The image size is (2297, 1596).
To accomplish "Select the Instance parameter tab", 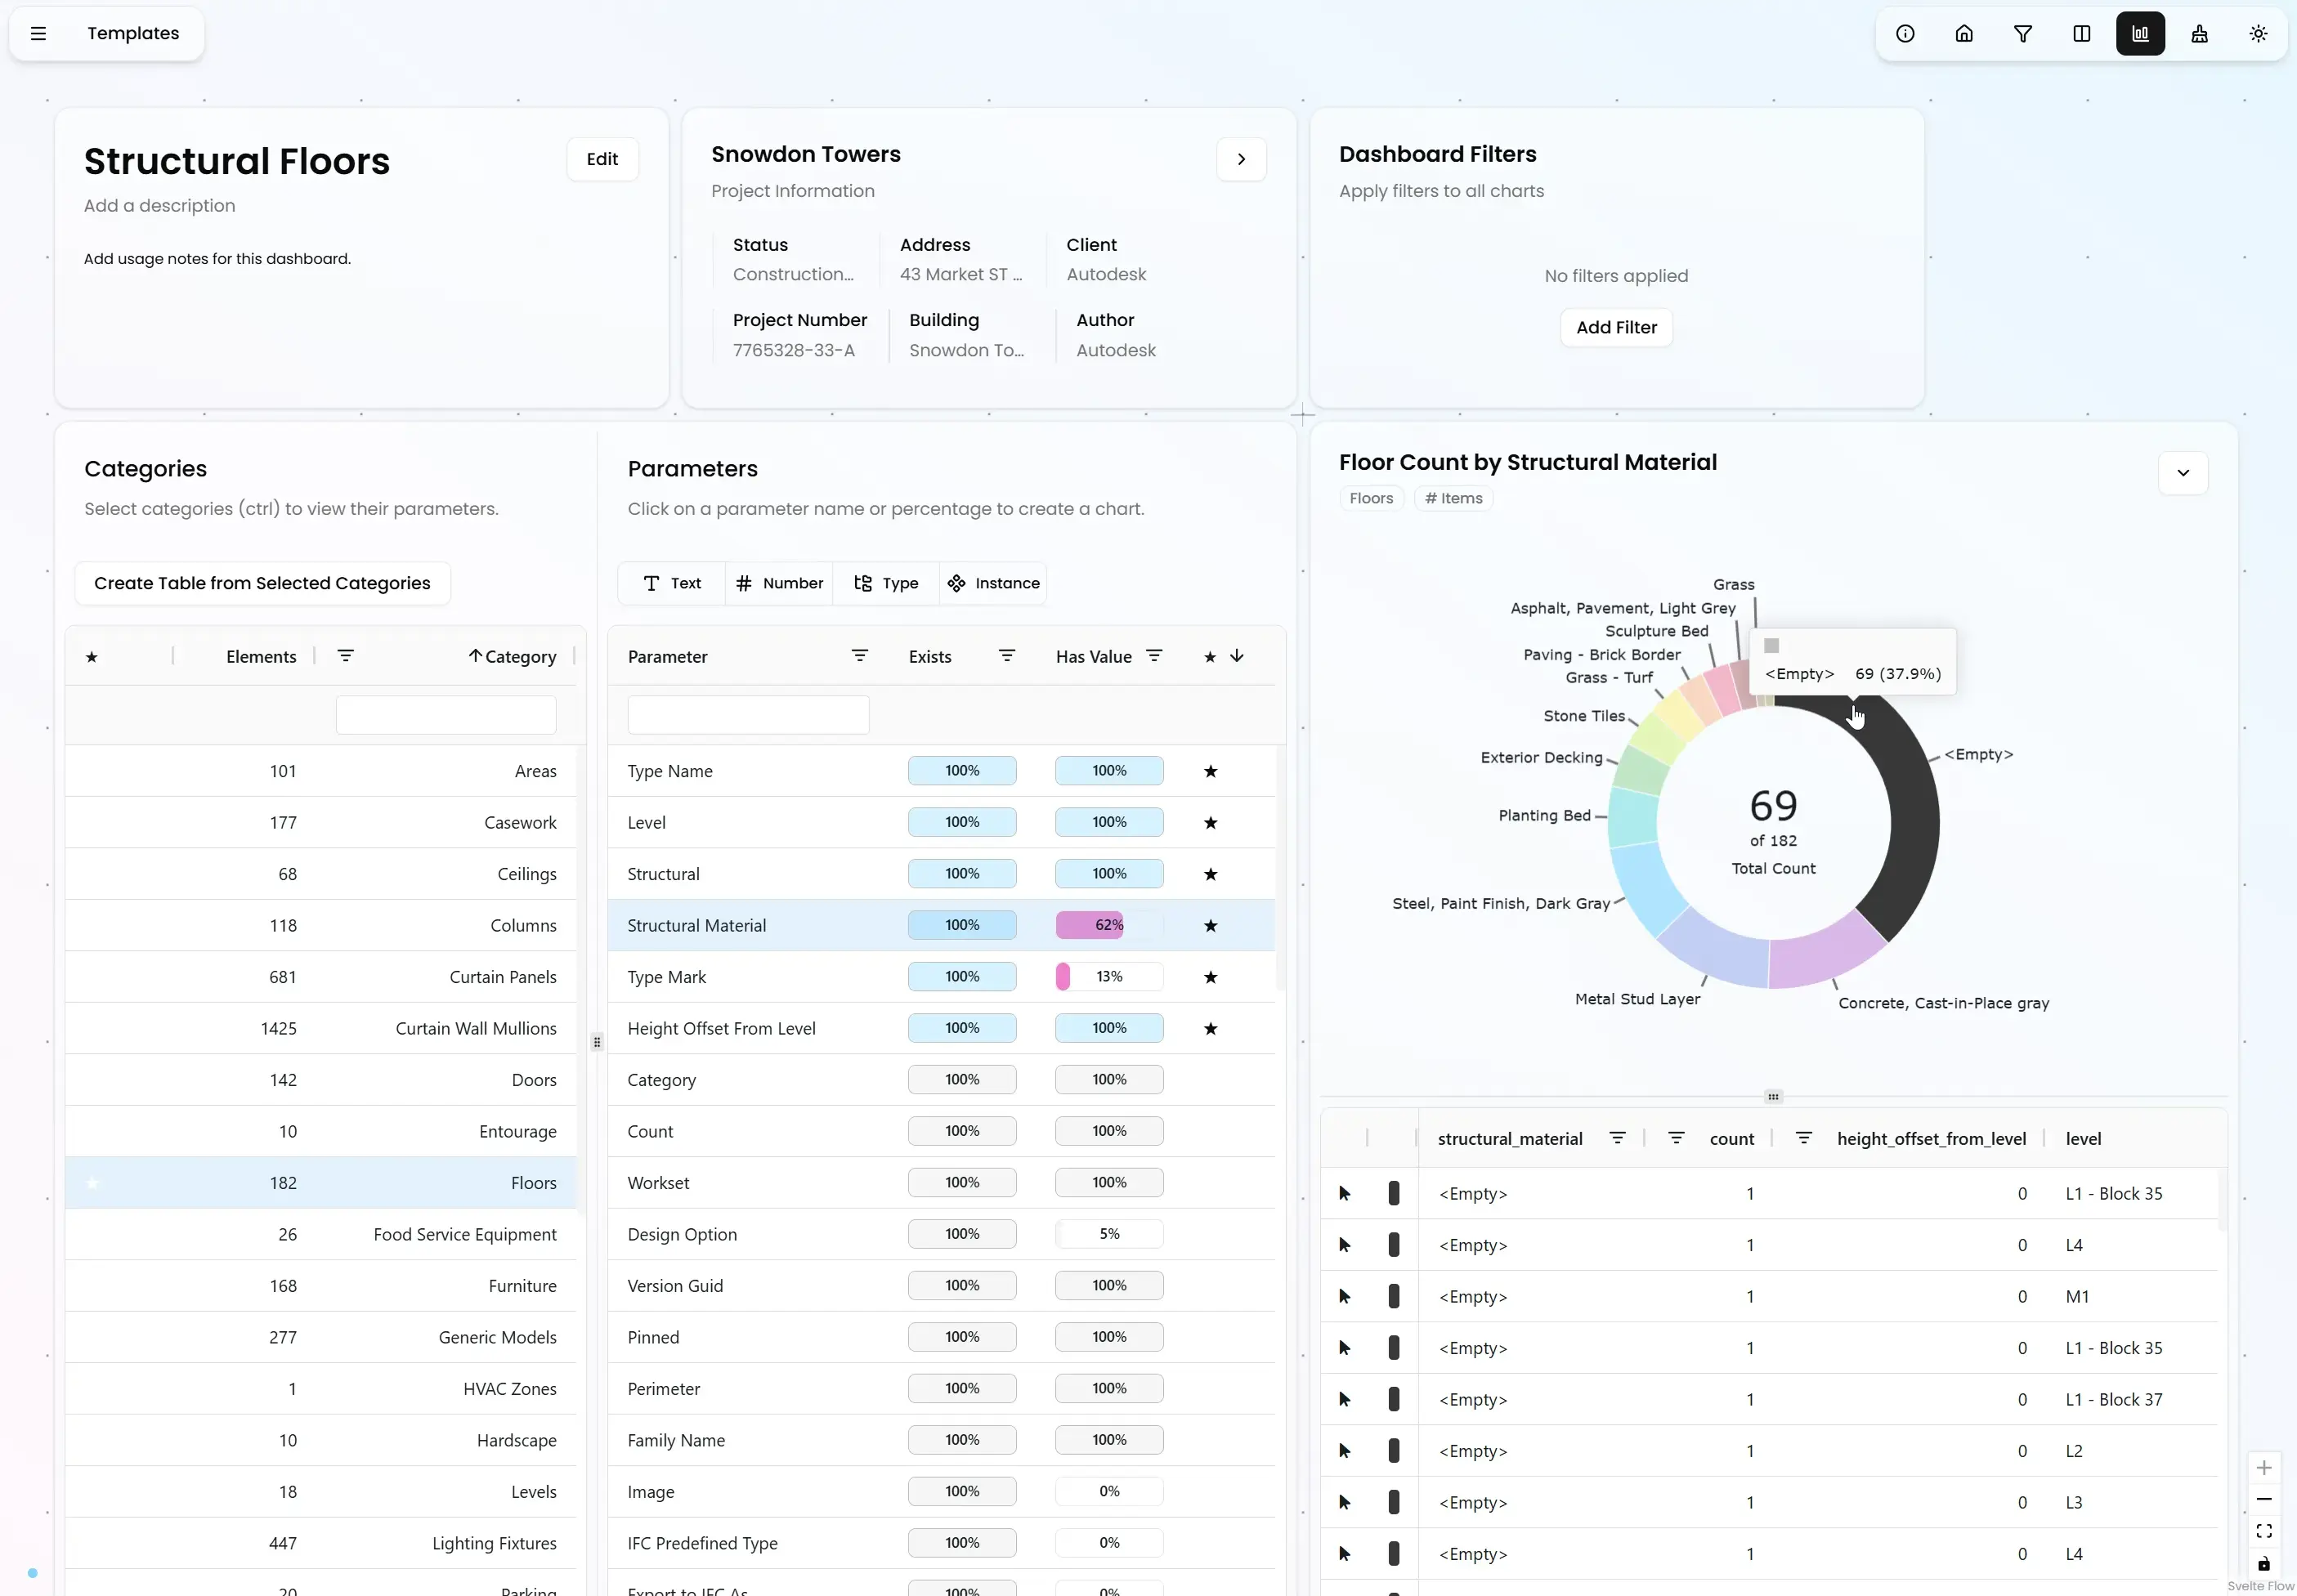I will (993, 583).
